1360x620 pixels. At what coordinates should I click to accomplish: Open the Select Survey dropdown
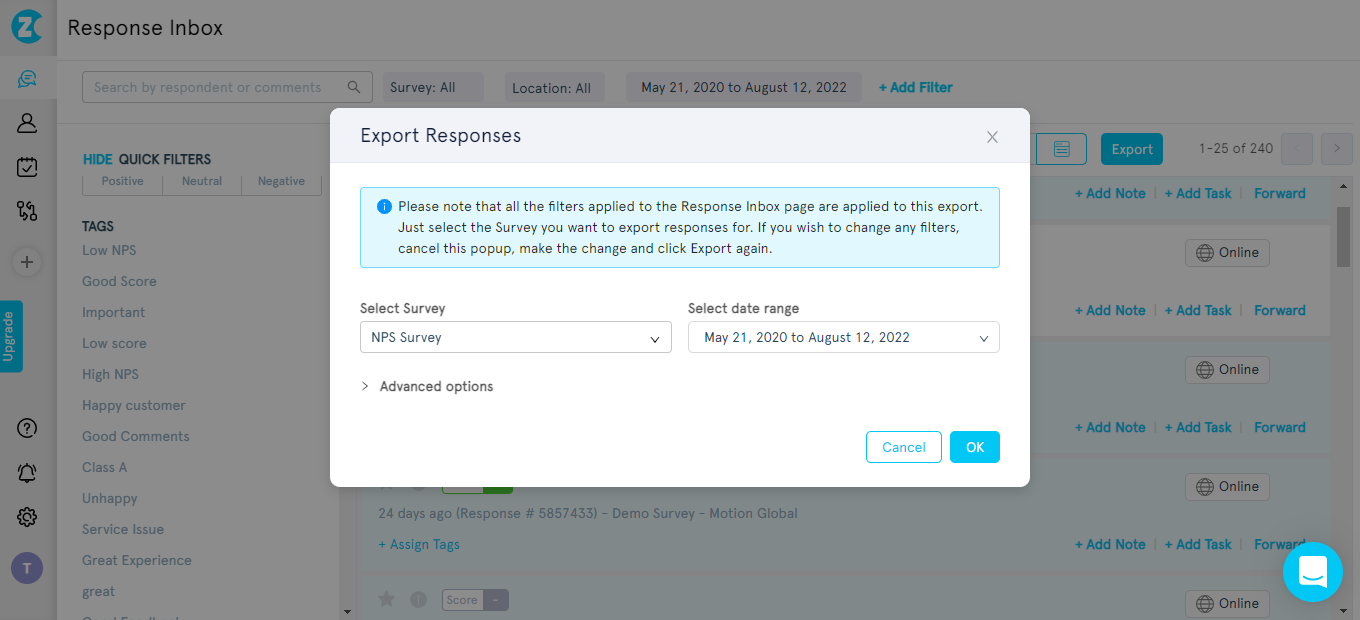click(515, 337)
